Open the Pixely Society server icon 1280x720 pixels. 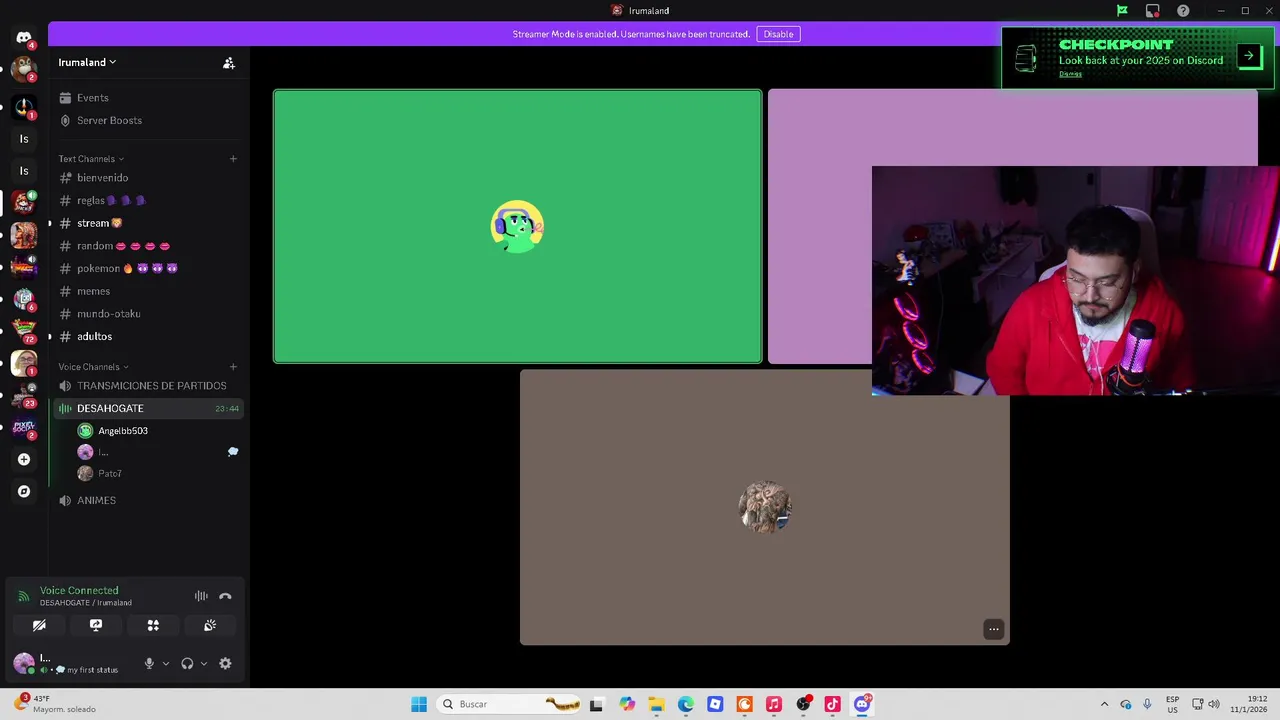[x=24, y=427]
